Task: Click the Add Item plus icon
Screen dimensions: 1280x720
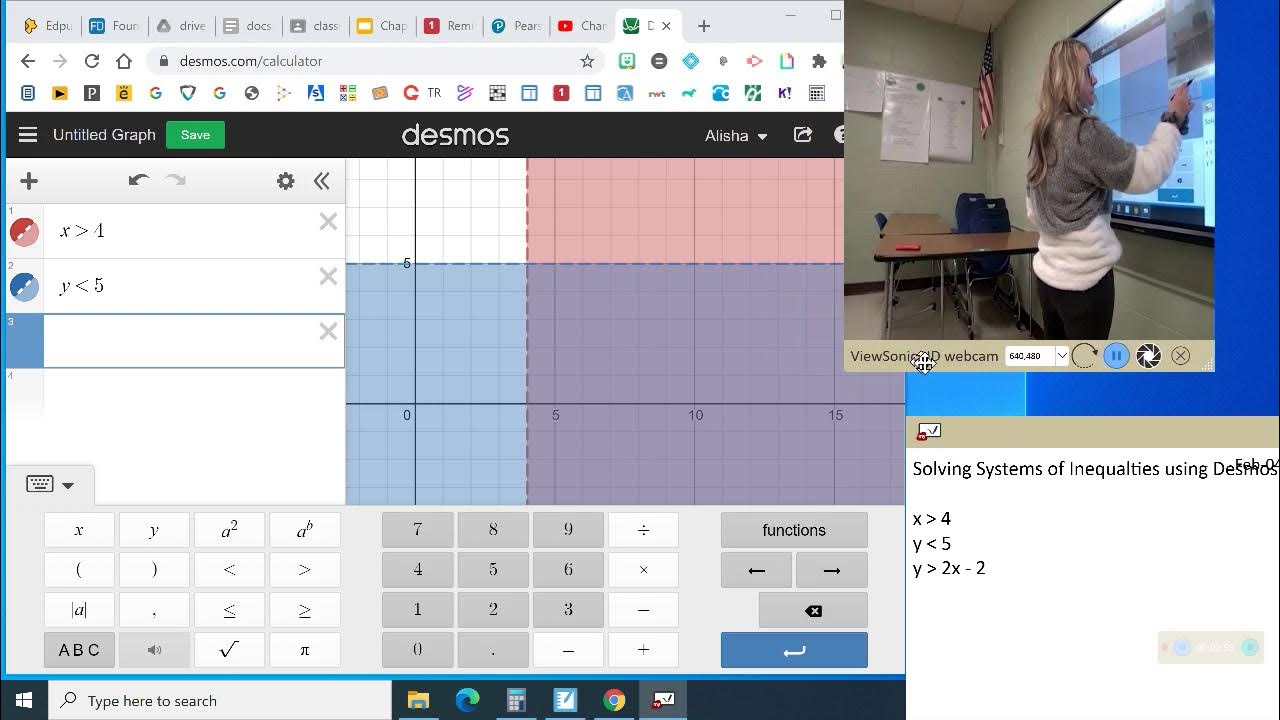Action: [29, 181]
